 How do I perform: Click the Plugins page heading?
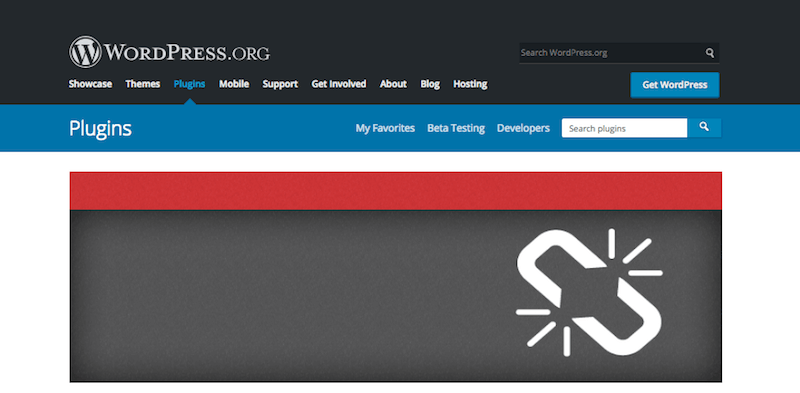point(101,129)
